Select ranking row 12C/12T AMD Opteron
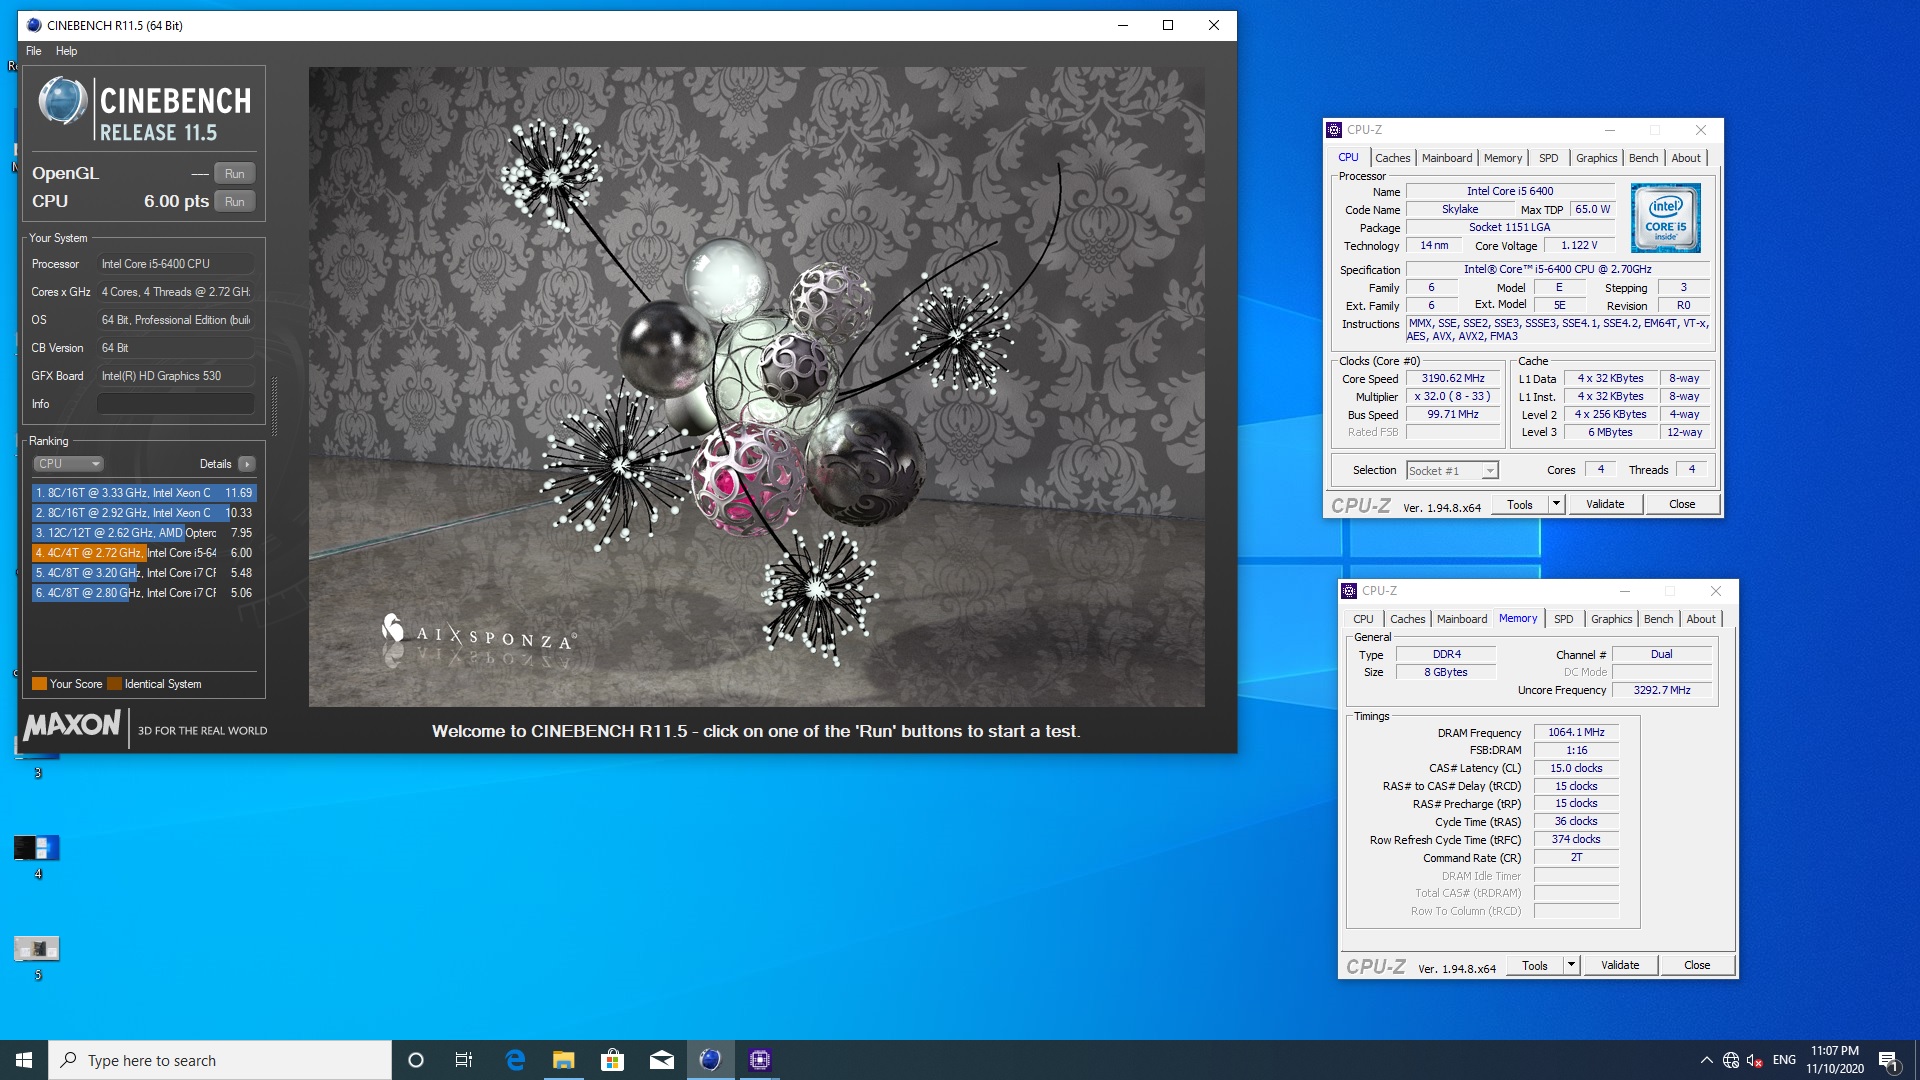 coord(144,533)
